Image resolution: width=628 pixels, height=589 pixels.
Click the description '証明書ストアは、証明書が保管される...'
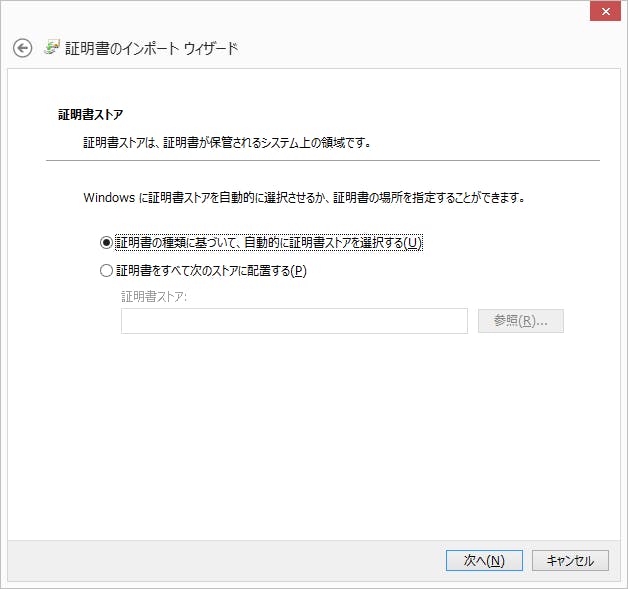227,143
